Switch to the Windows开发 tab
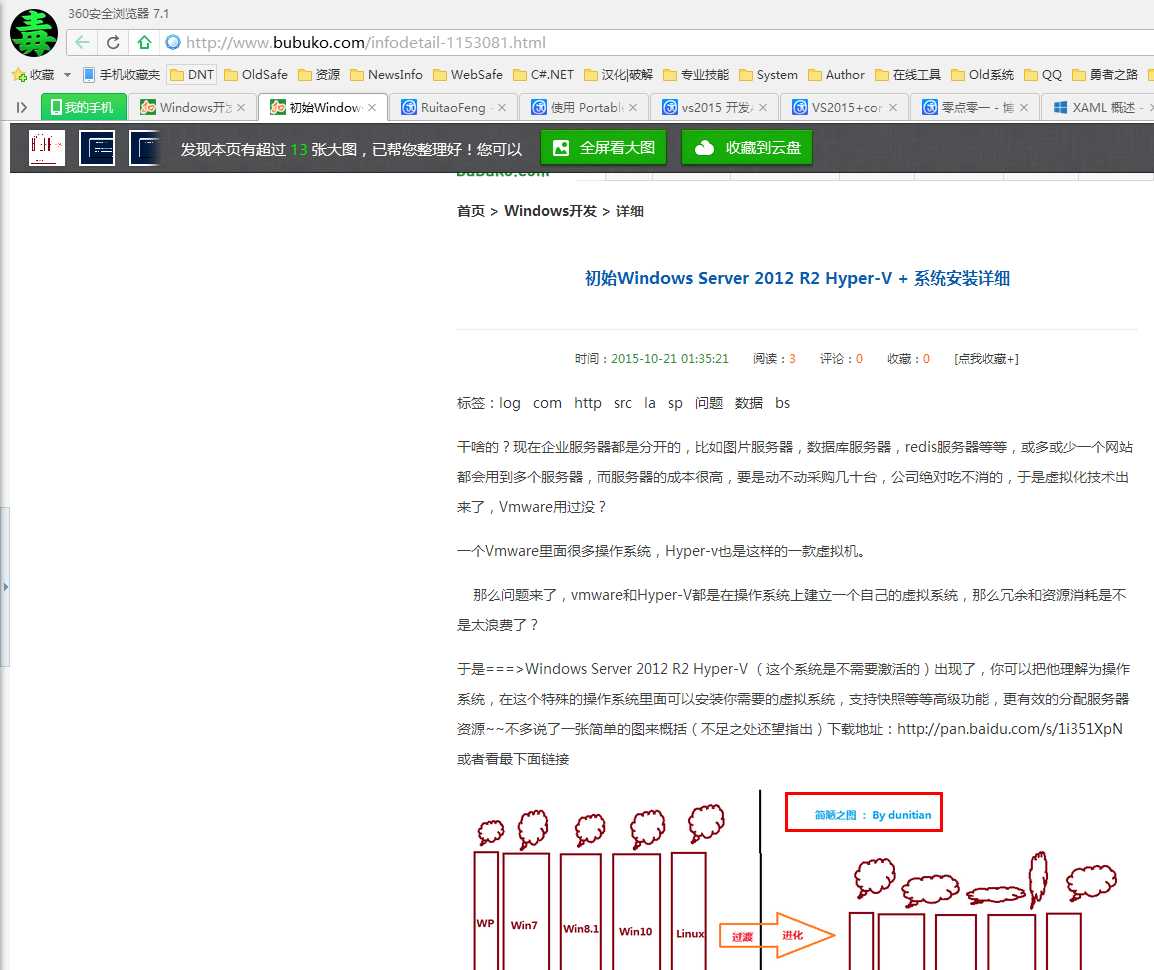 coord(192,107)
